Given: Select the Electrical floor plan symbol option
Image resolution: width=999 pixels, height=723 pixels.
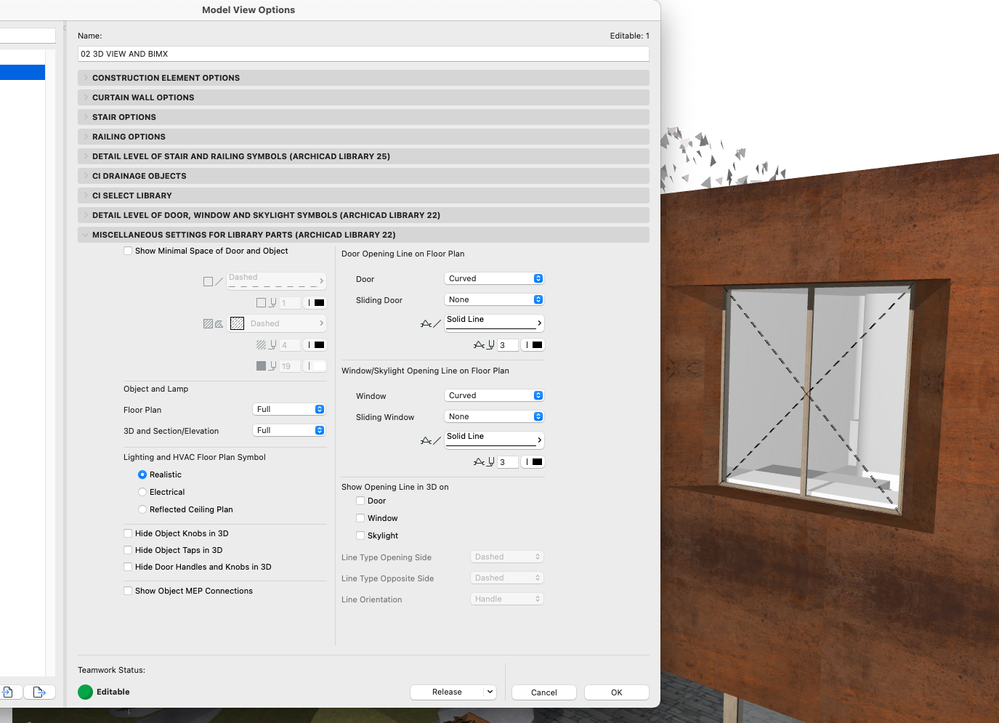Looking at the screenshot, I should click(x=142, y=492).
